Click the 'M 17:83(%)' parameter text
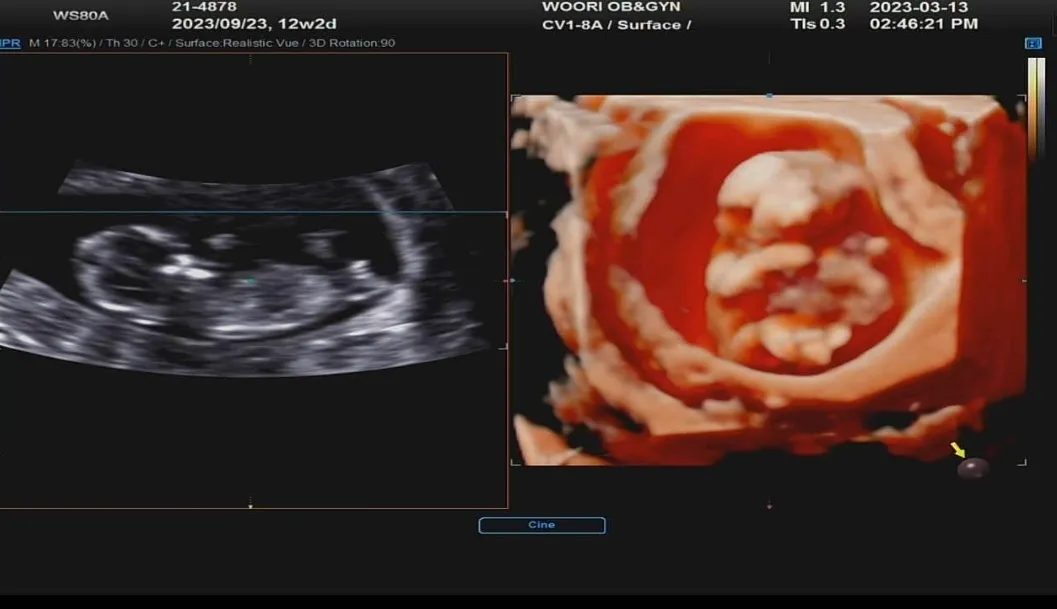The image size is (1057, 609). tap(63, 43)
